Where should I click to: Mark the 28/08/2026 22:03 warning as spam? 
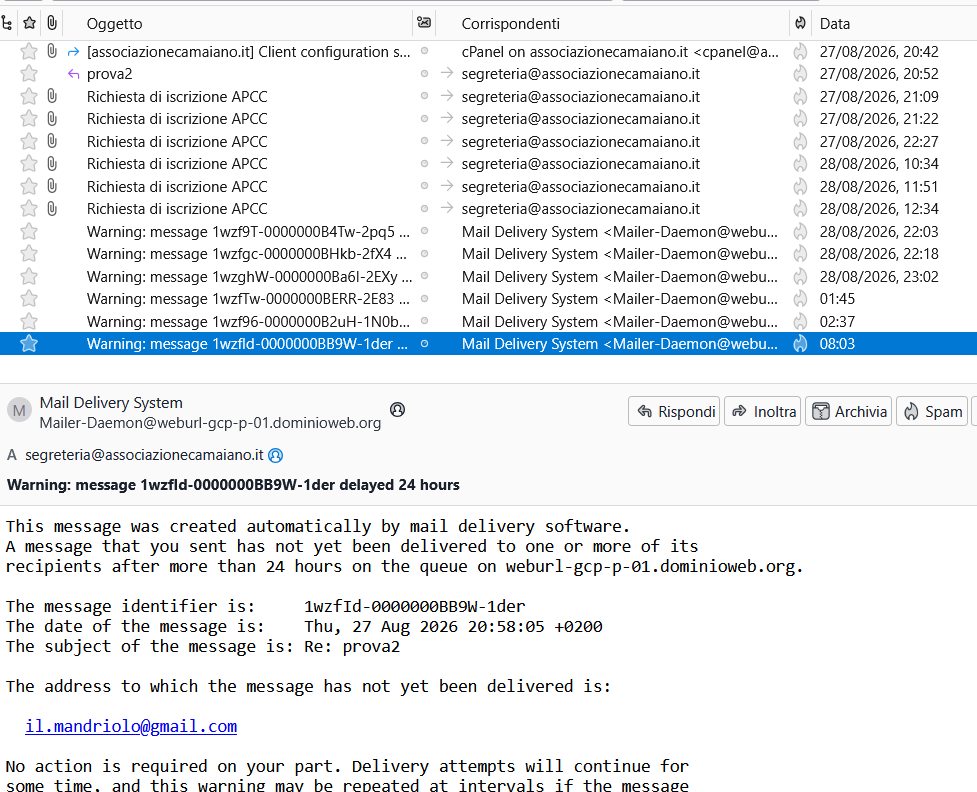click(800, 232)
